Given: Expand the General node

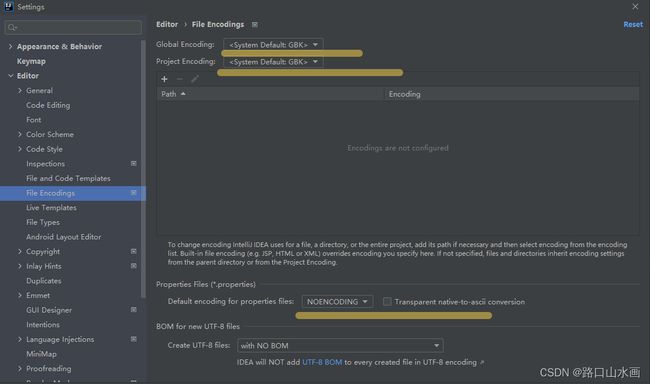Looking at the screenshot, I should pos(19,90).
